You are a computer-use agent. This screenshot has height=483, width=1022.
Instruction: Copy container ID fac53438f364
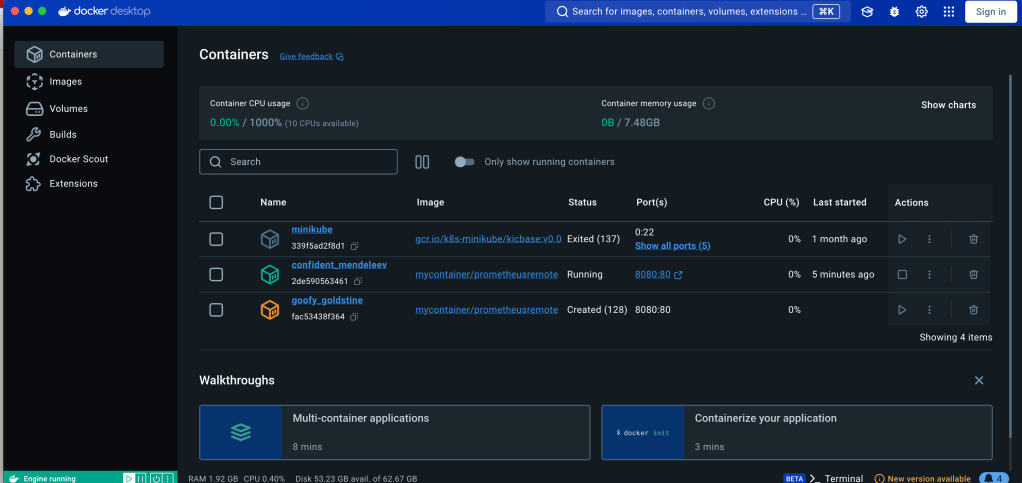coord(354,317)
